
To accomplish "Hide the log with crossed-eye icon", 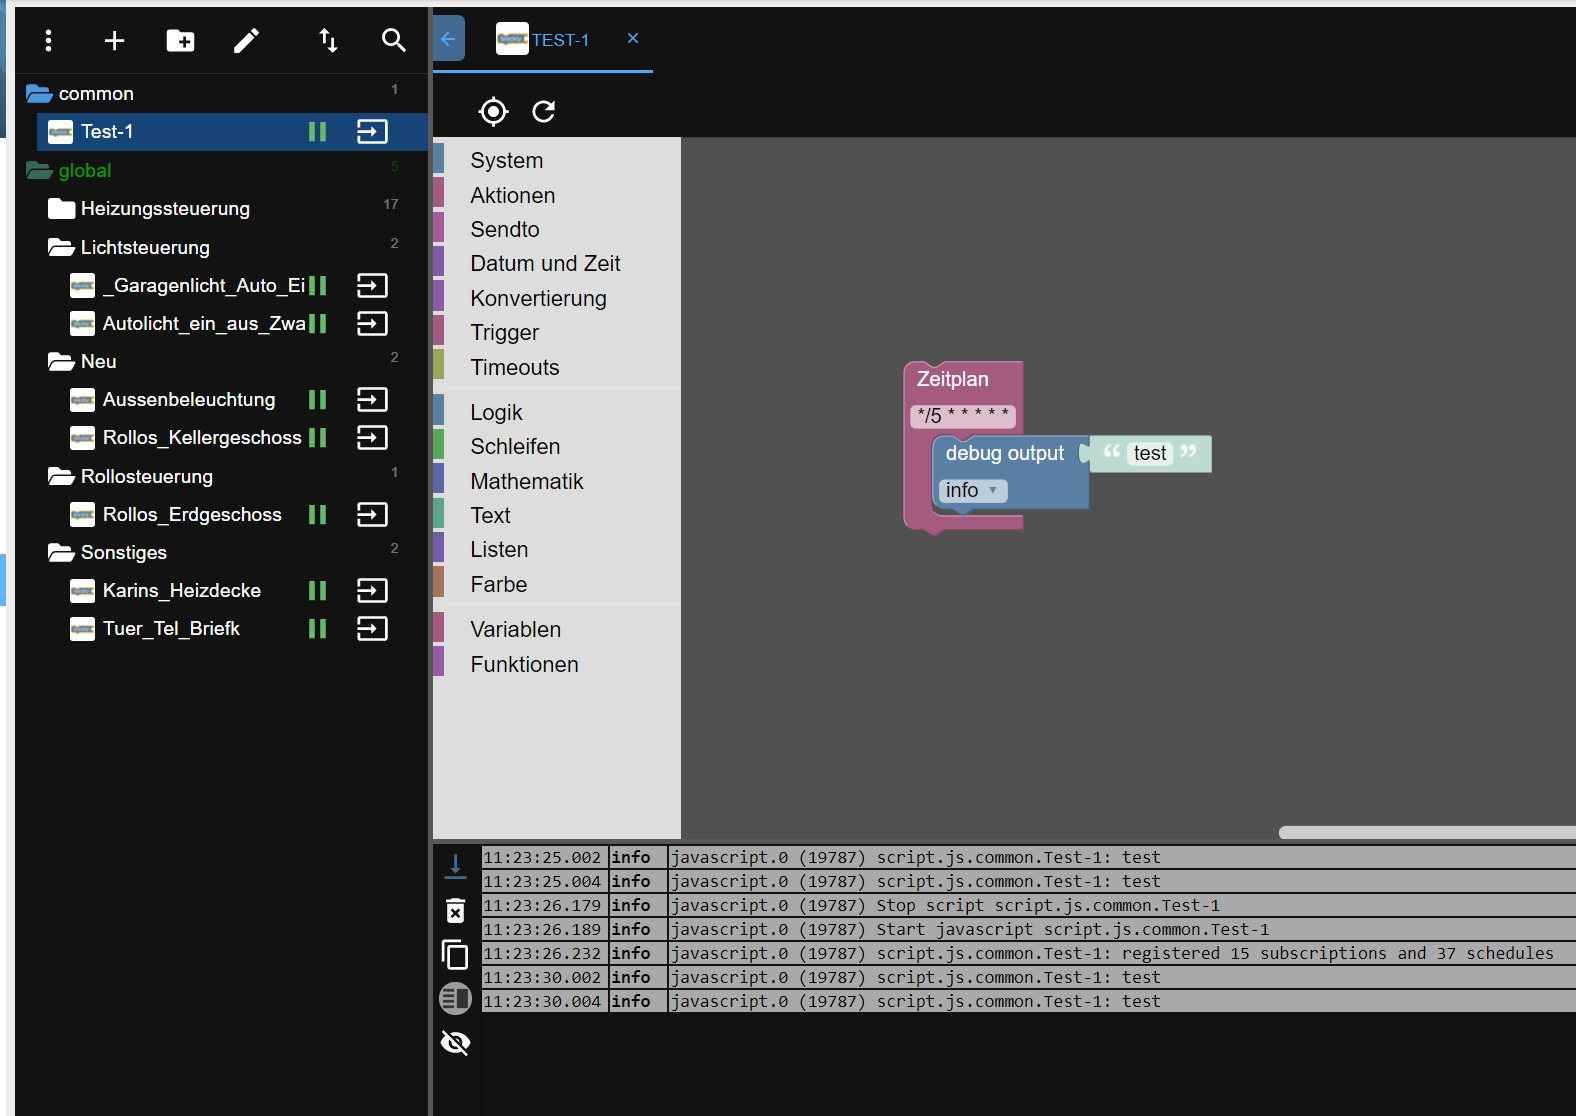I will coord(455,1043).
